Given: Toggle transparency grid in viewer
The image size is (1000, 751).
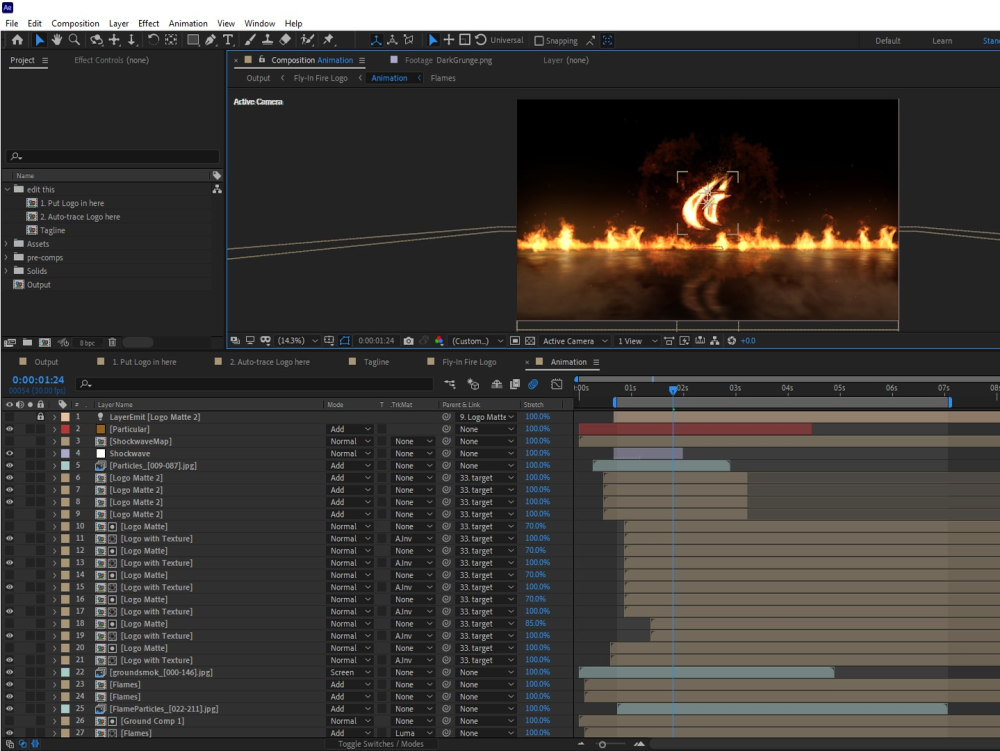Looking at the screenshot, I should pos(529,341).
